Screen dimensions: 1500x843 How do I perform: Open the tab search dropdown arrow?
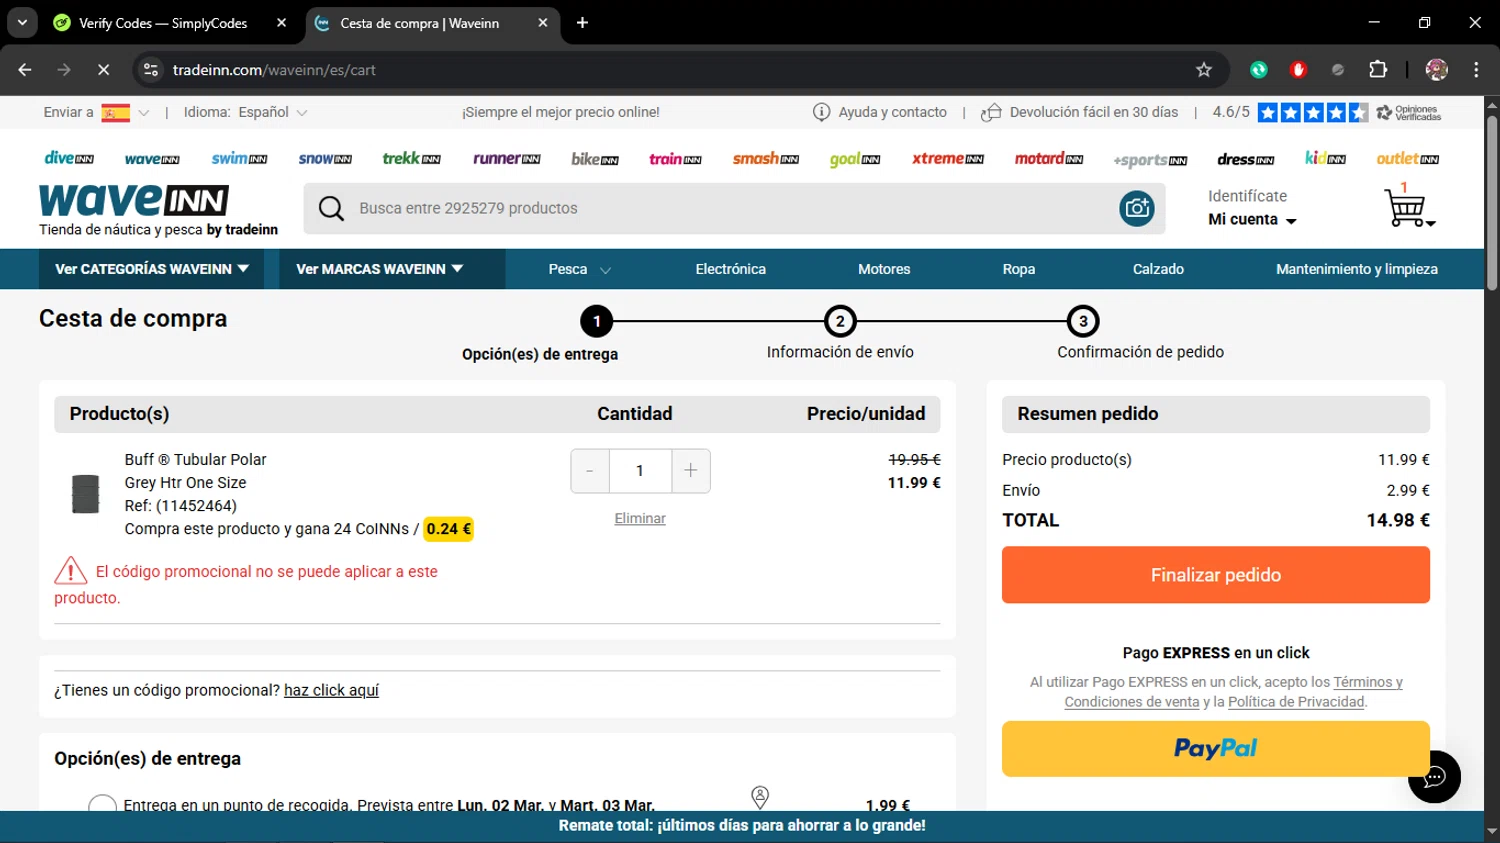coord(22,22)
